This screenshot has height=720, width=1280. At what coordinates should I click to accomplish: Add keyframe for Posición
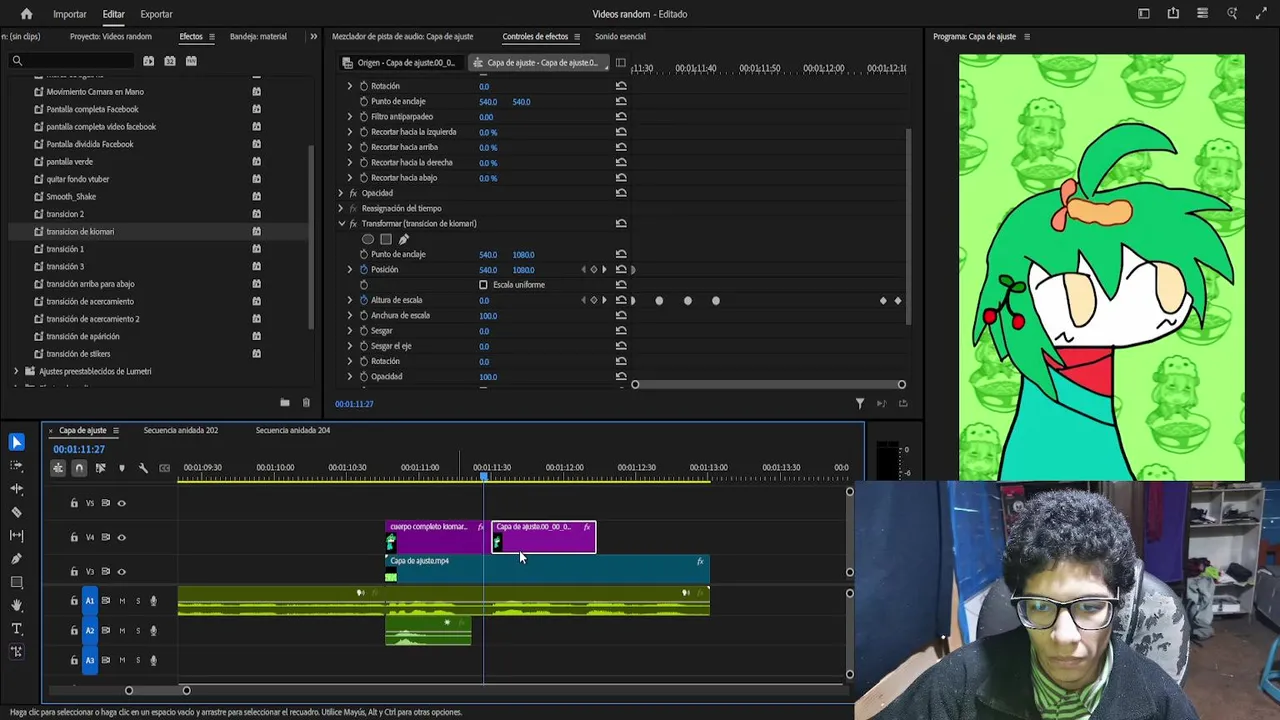[593, 270]
